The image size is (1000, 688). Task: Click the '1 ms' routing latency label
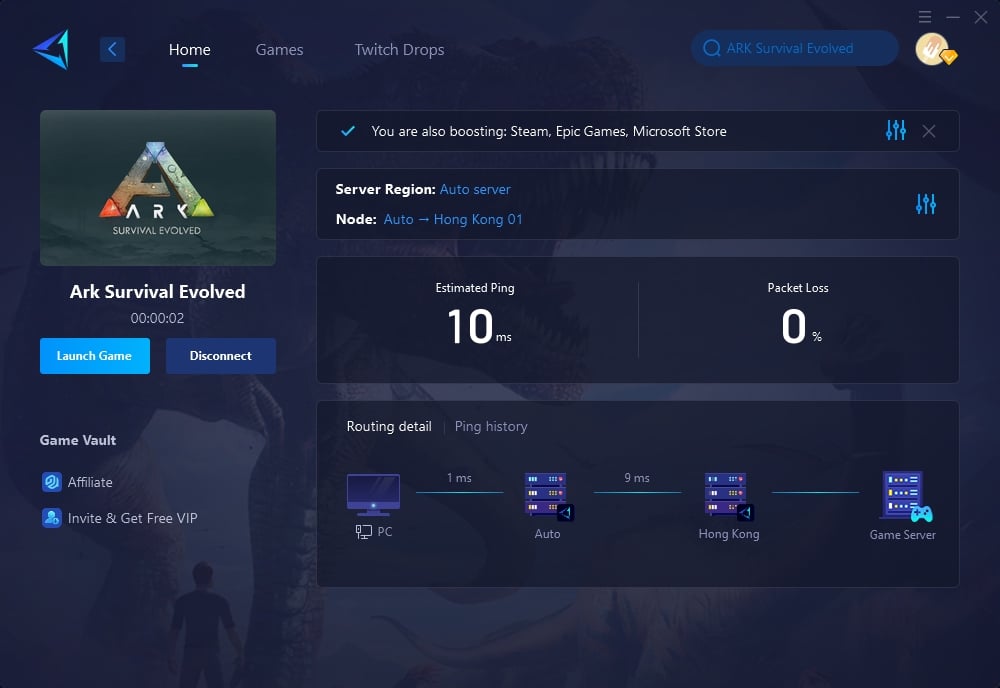click(x=459, y=478)
